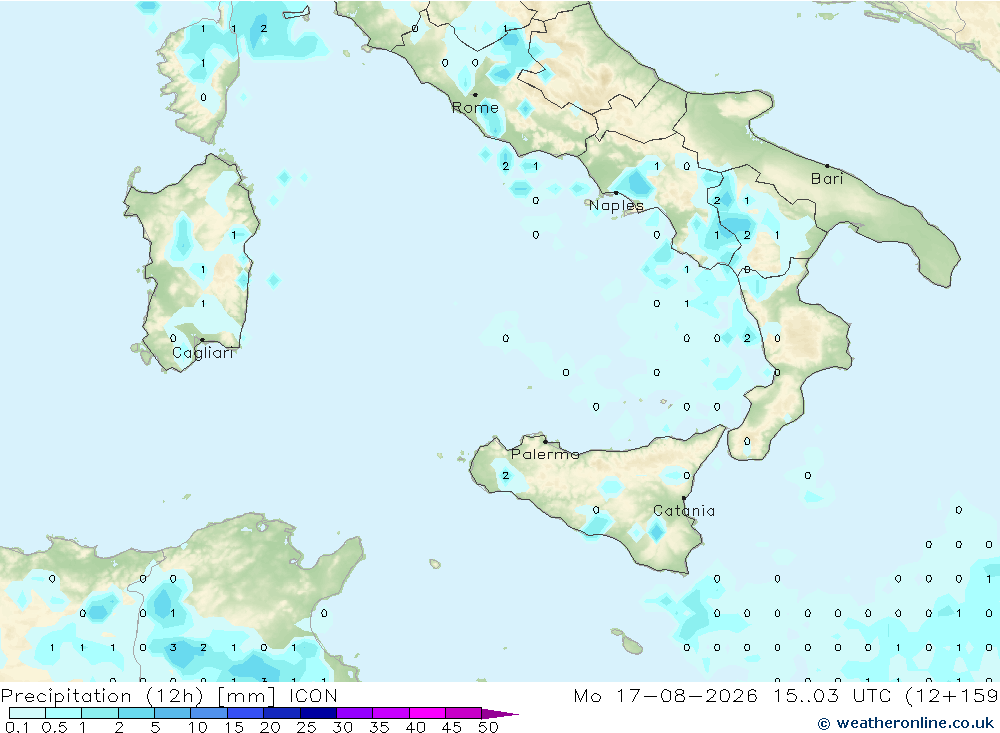1000x733 pixels.
Task: Select the legend swatch between 5 and 10
Action: point(173,713)
